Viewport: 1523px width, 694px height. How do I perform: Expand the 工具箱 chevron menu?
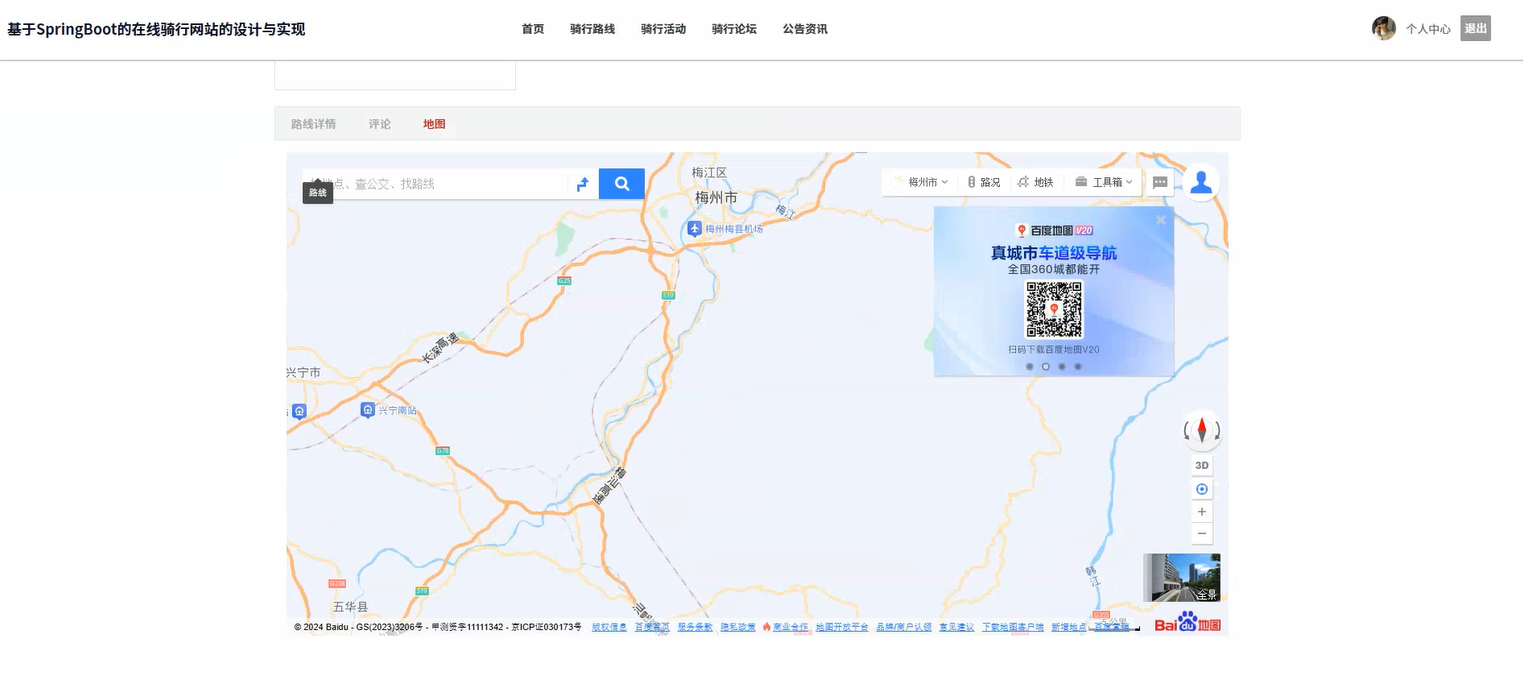1128,182
